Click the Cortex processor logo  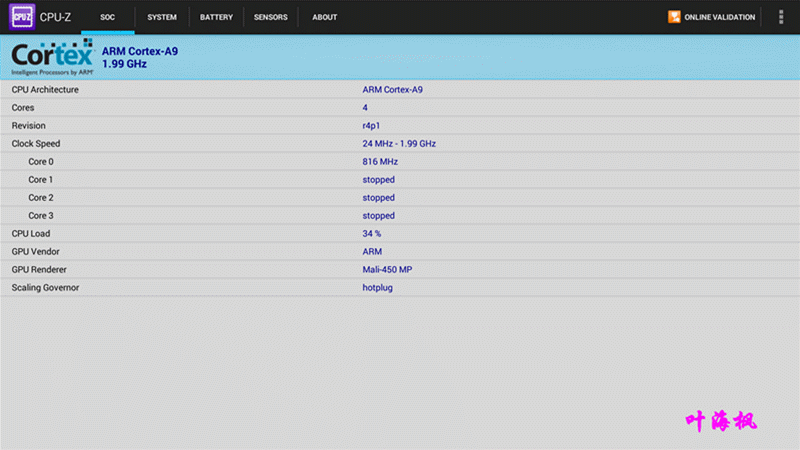[52, 57]
